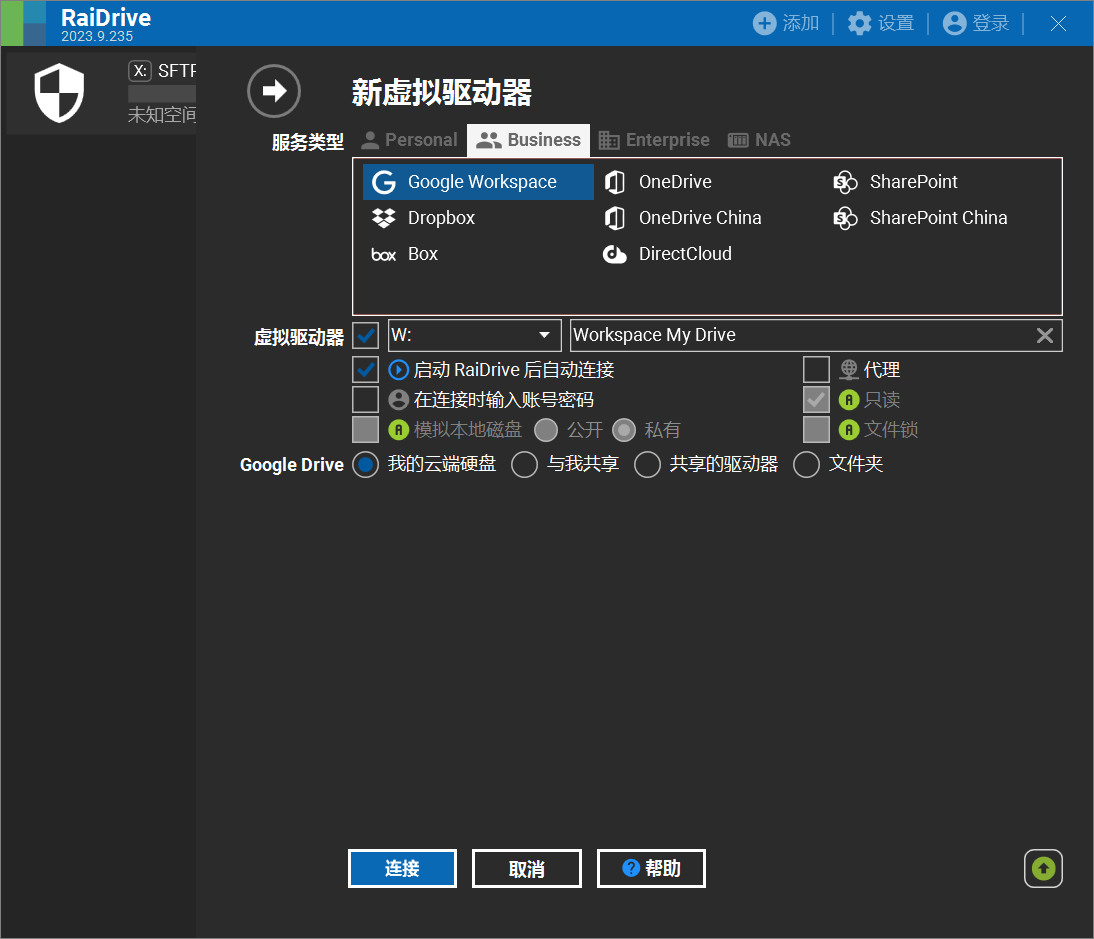Select 我的云端硬盘 radio option

coord(366,465)
